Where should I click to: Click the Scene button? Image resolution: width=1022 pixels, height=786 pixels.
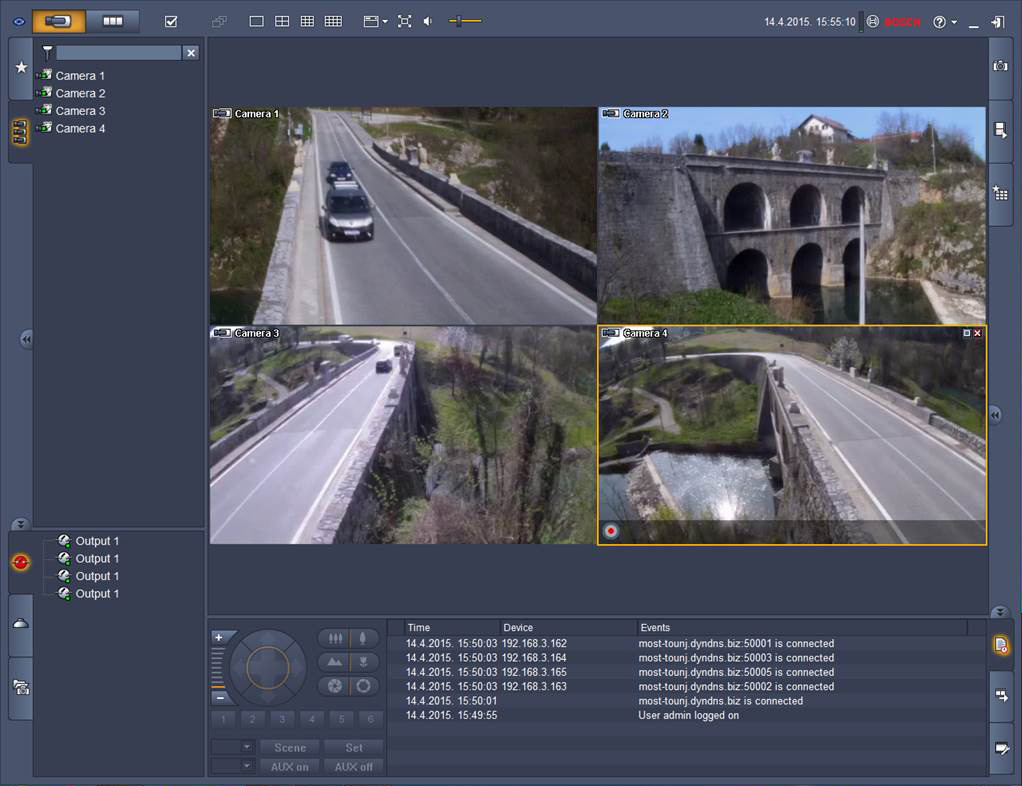[x=290, y=747]
